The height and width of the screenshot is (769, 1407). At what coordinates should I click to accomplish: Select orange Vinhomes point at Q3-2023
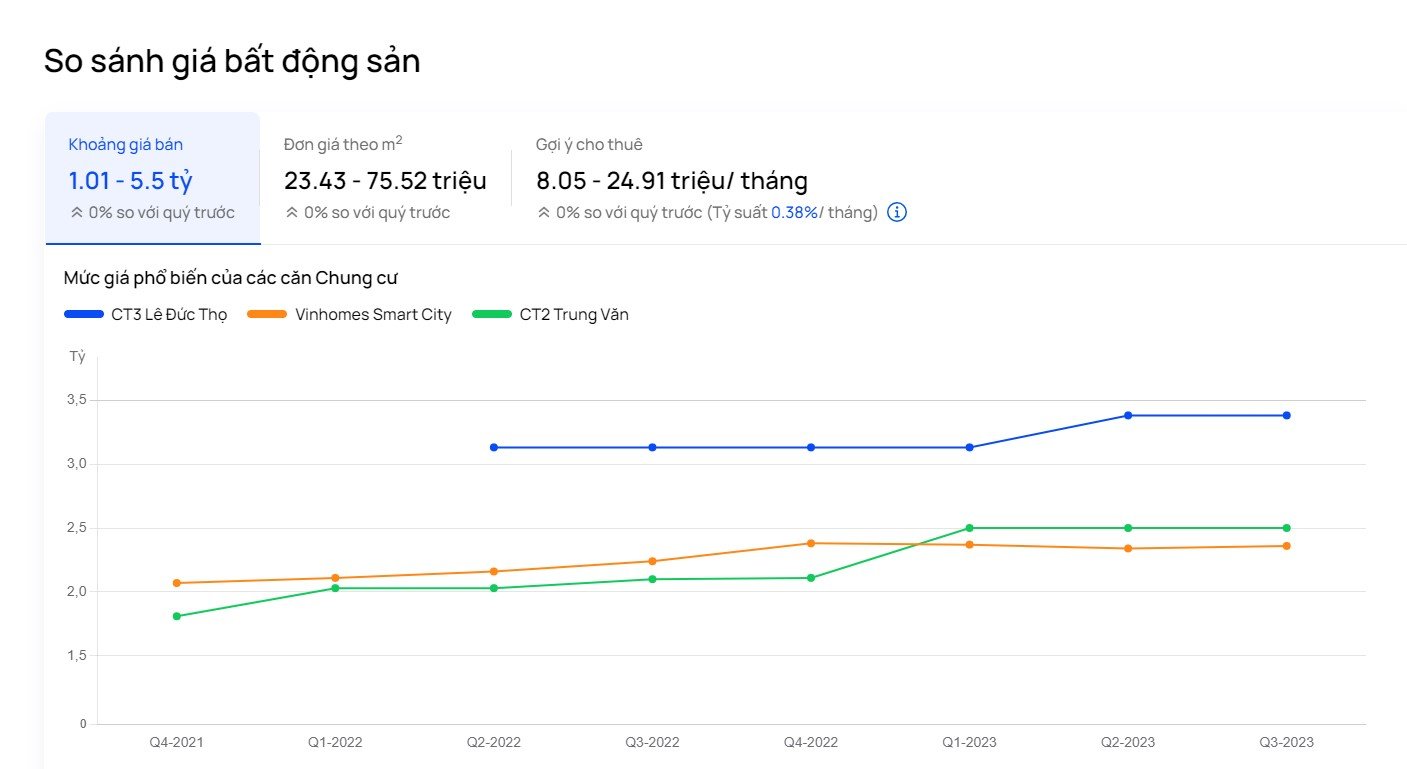tap(1286, 545)
